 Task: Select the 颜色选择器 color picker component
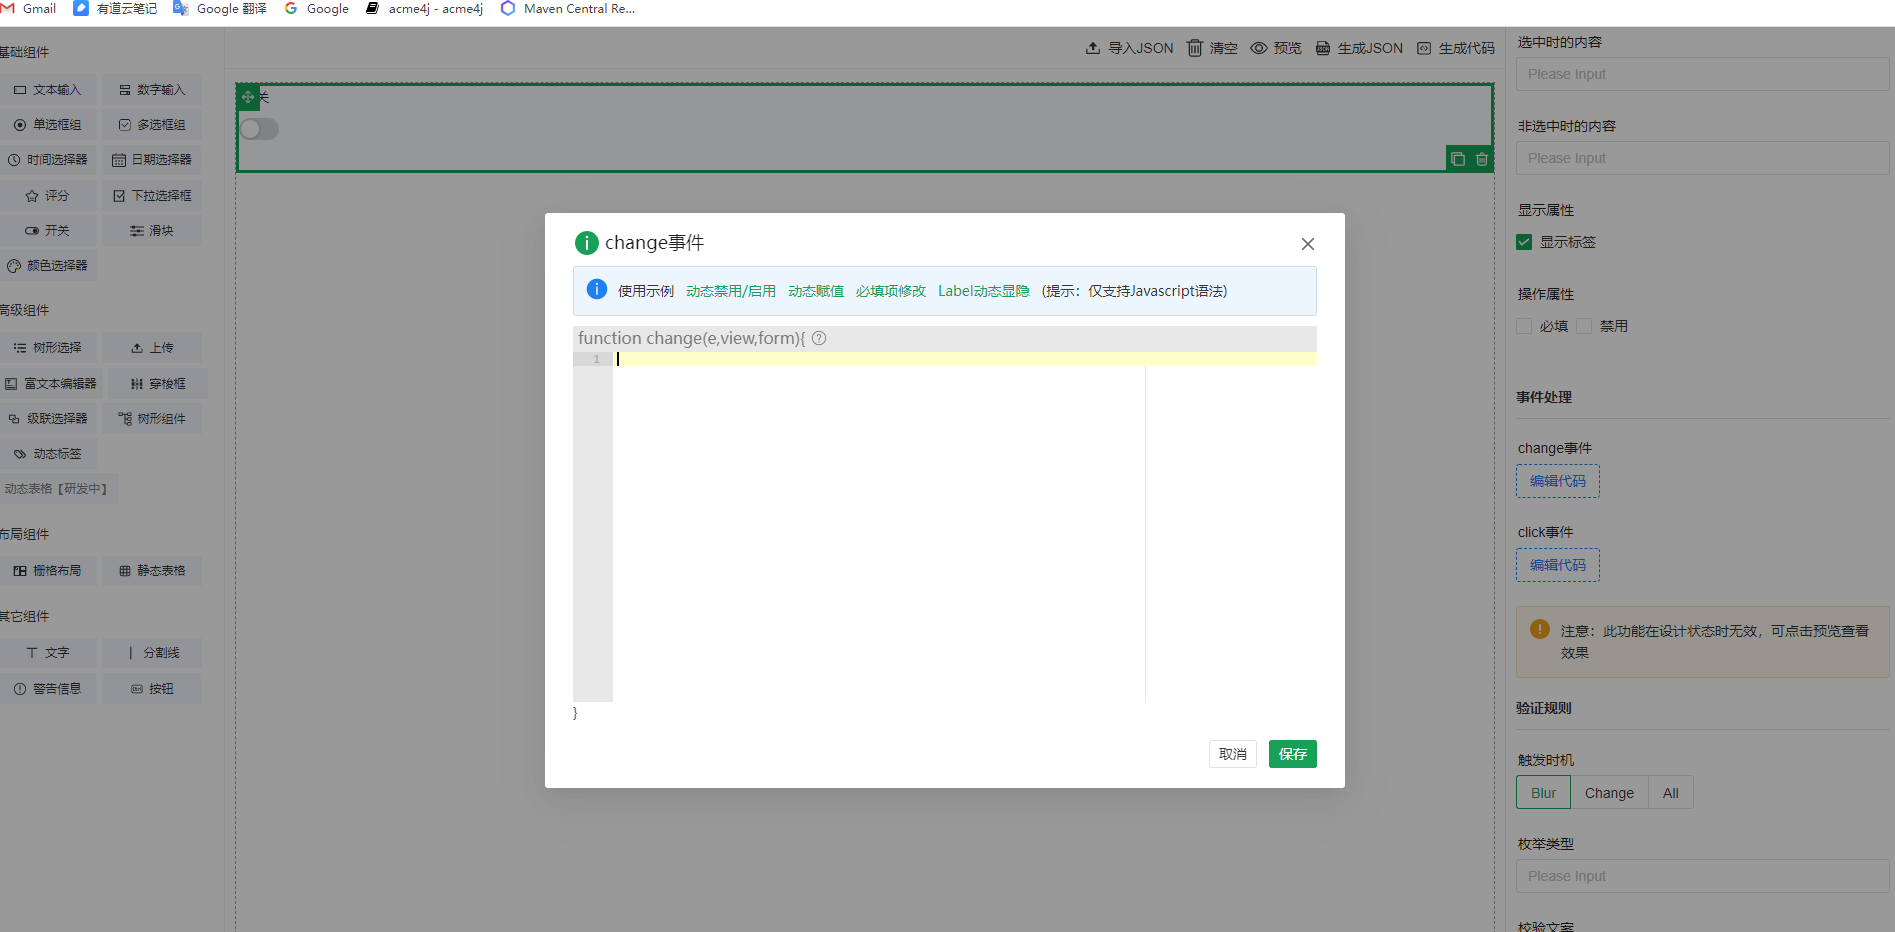pyautogui.click(x=49, y=265)
